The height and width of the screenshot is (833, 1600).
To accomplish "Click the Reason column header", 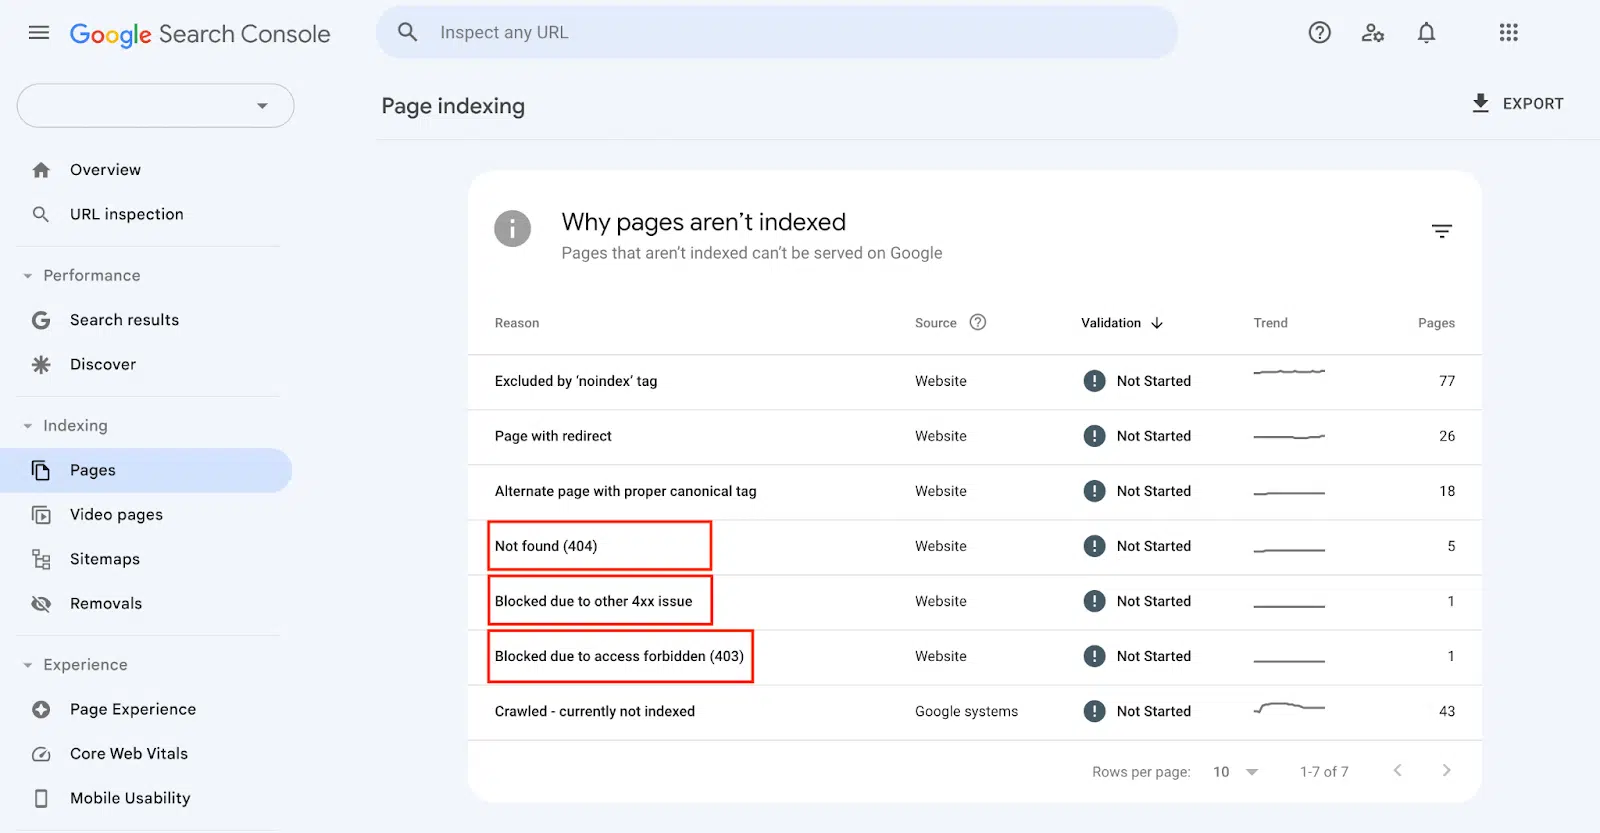I will click(x=517, y=323).
